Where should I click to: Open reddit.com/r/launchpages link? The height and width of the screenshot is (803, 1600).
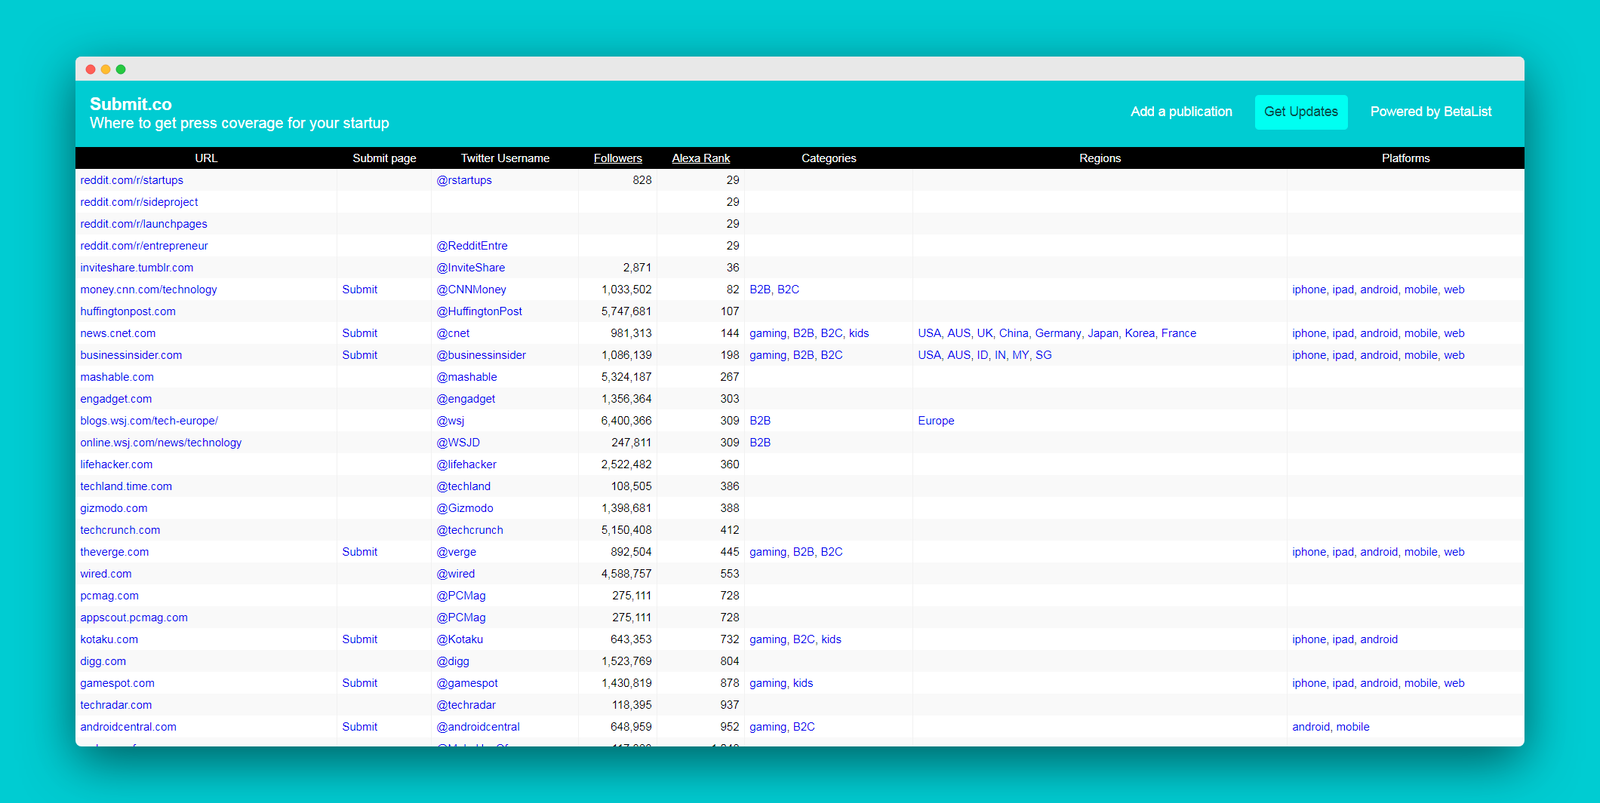[144, 224]
